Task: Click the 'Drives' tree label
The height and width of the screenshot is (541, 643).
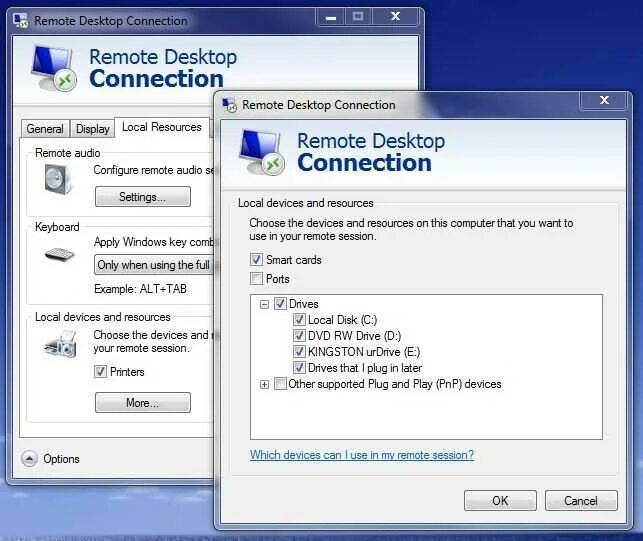Action: (x=303, y=304)
